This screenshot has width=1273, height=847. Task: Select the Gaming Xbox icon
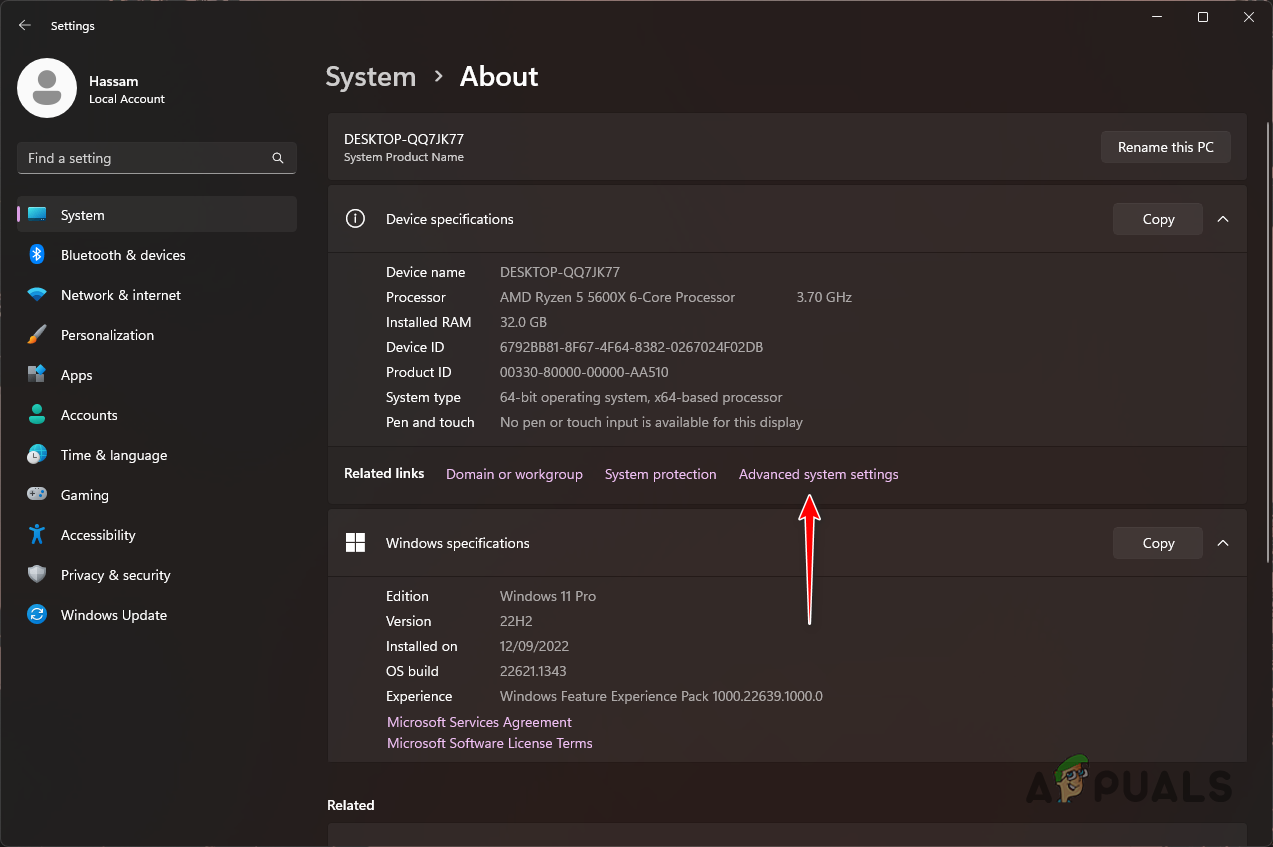click(x=37, y=495)
